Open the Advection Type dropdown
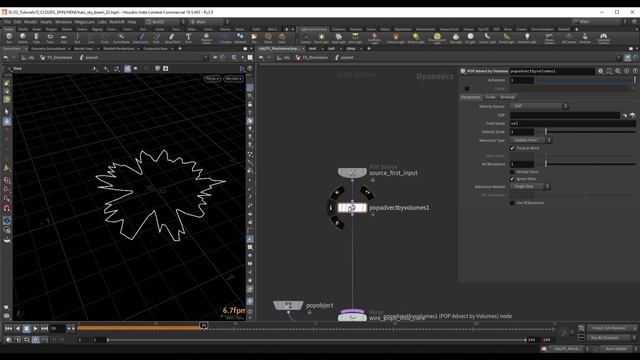 [x=531, y=140]
